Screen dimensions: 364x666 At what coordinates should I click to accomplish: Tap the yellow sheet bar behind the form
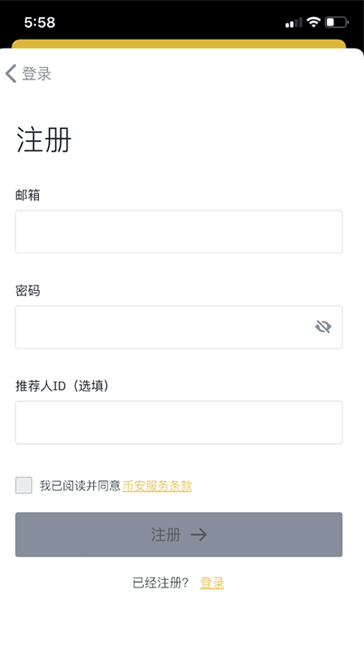tap(179, 44)
